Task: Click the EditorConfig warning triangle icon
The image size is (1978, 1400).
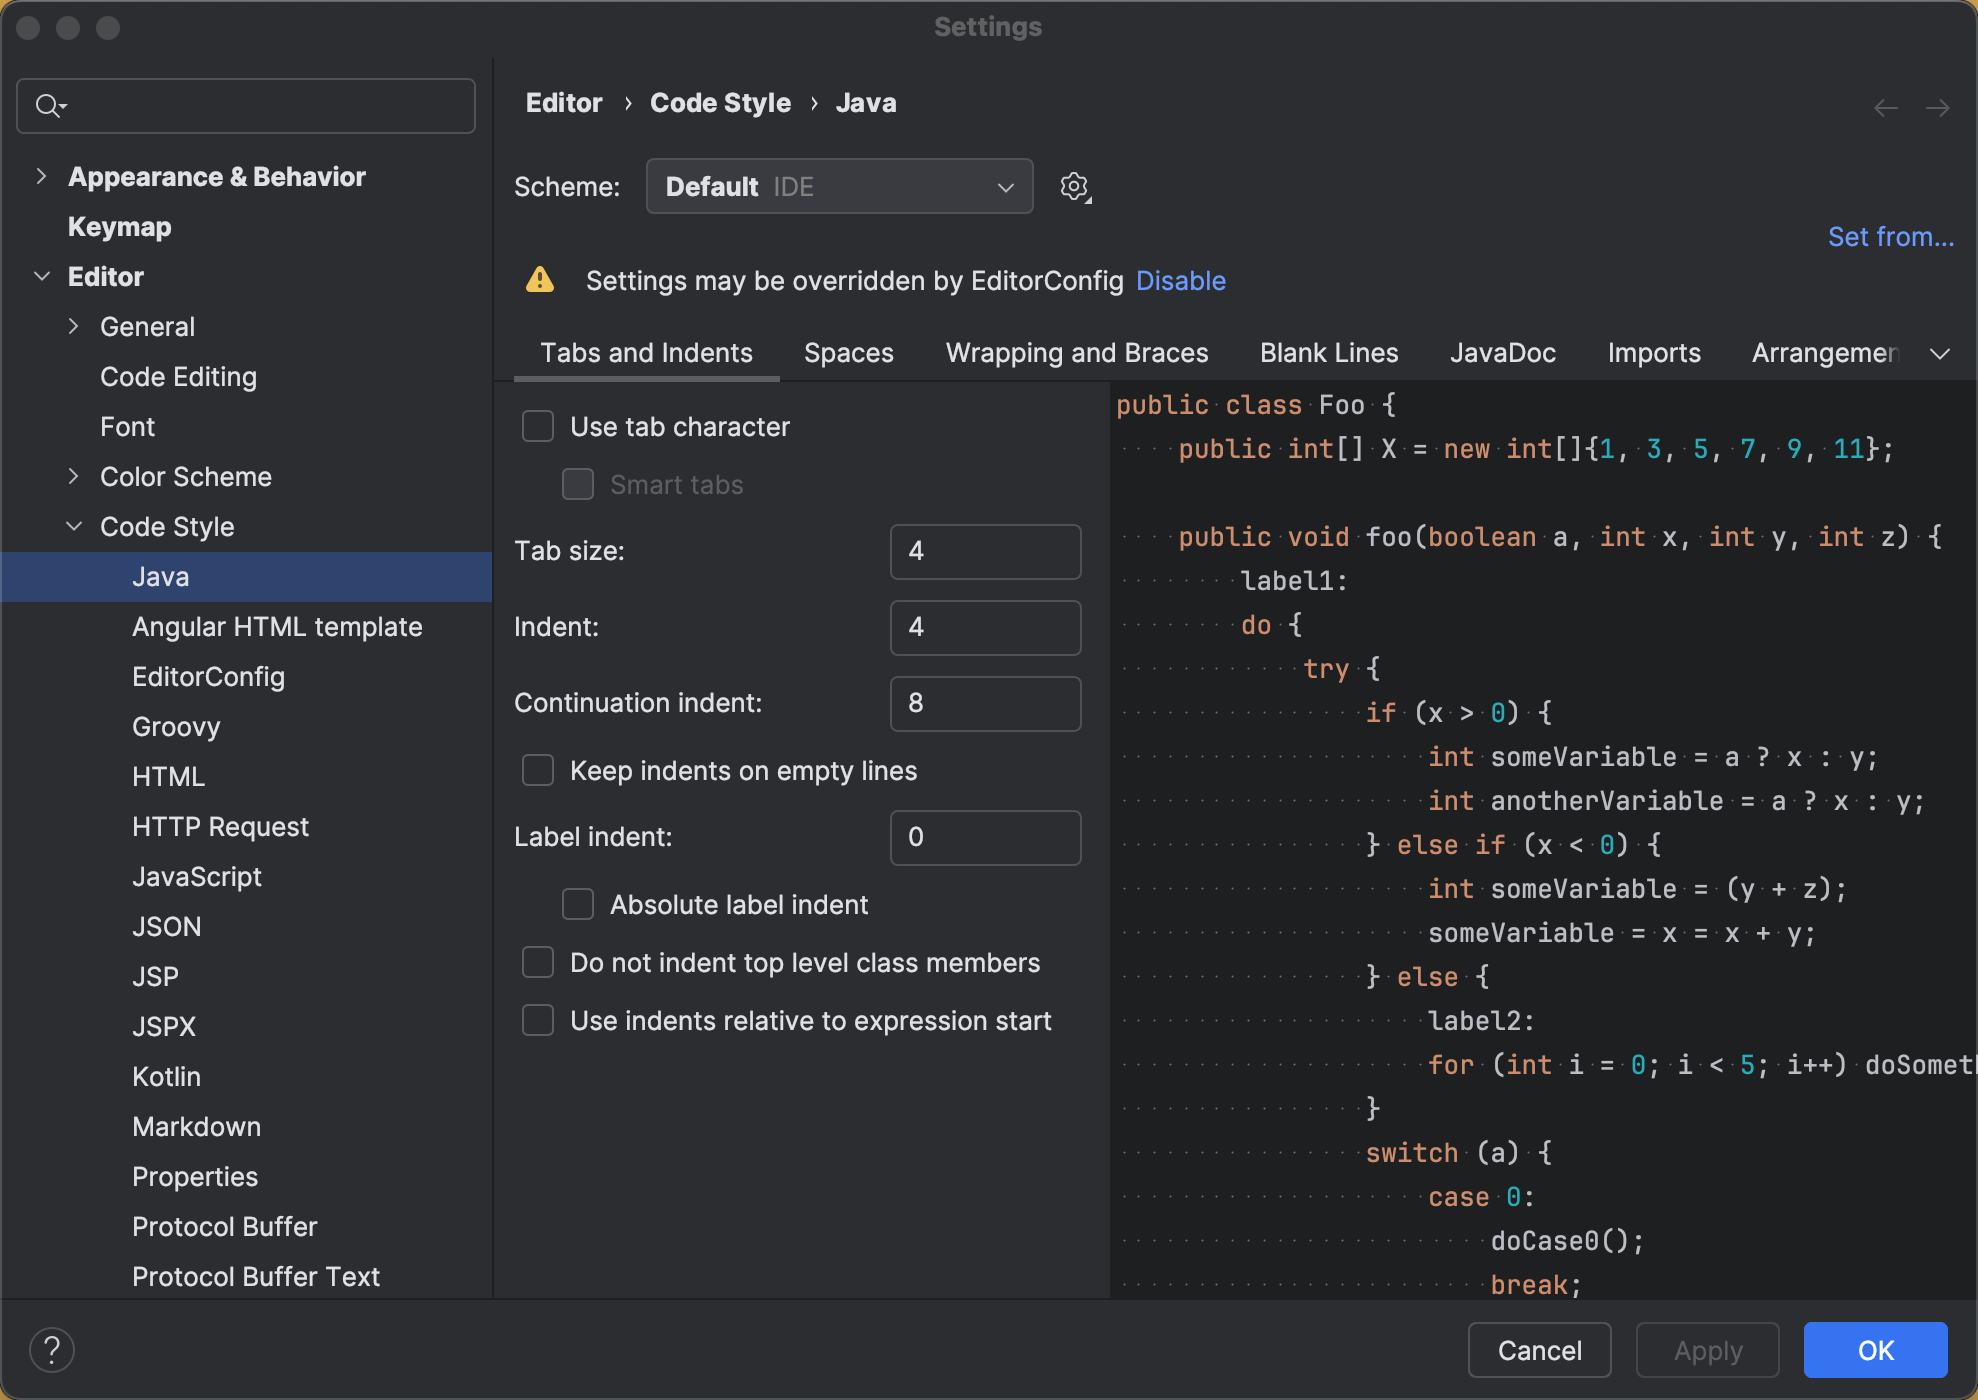Action: 540,280
